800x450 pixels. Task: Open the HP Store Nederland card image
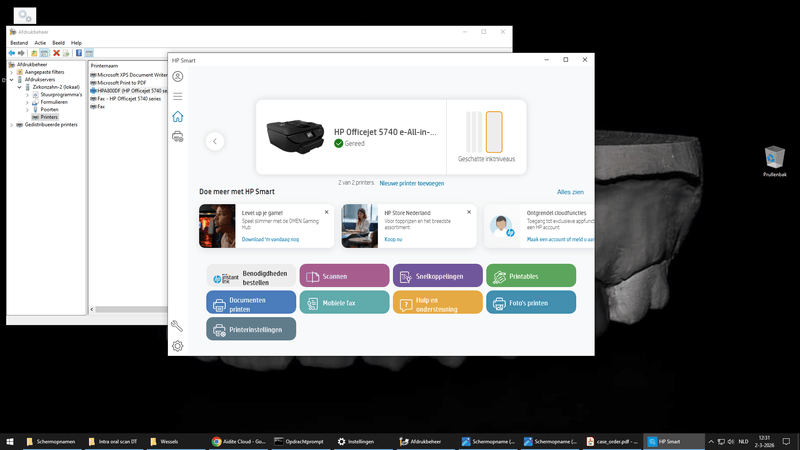point(360,226)
